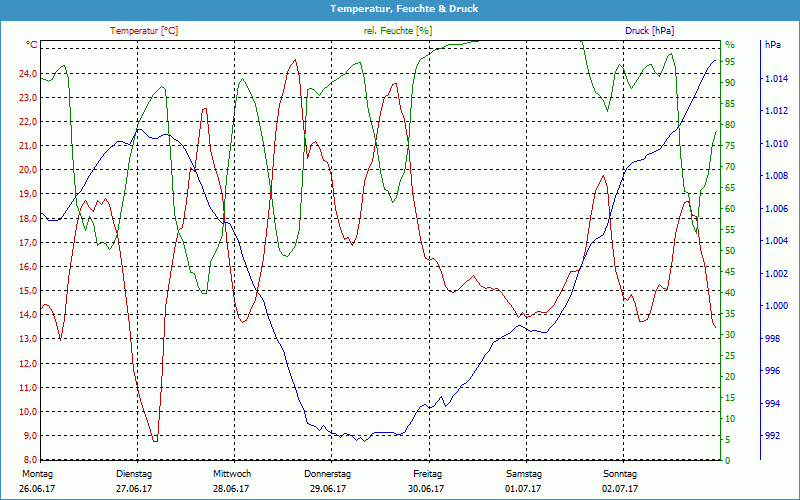Click the '8,0' temperature axis value
Screen dimensions: 800x500
pos(30,459)
